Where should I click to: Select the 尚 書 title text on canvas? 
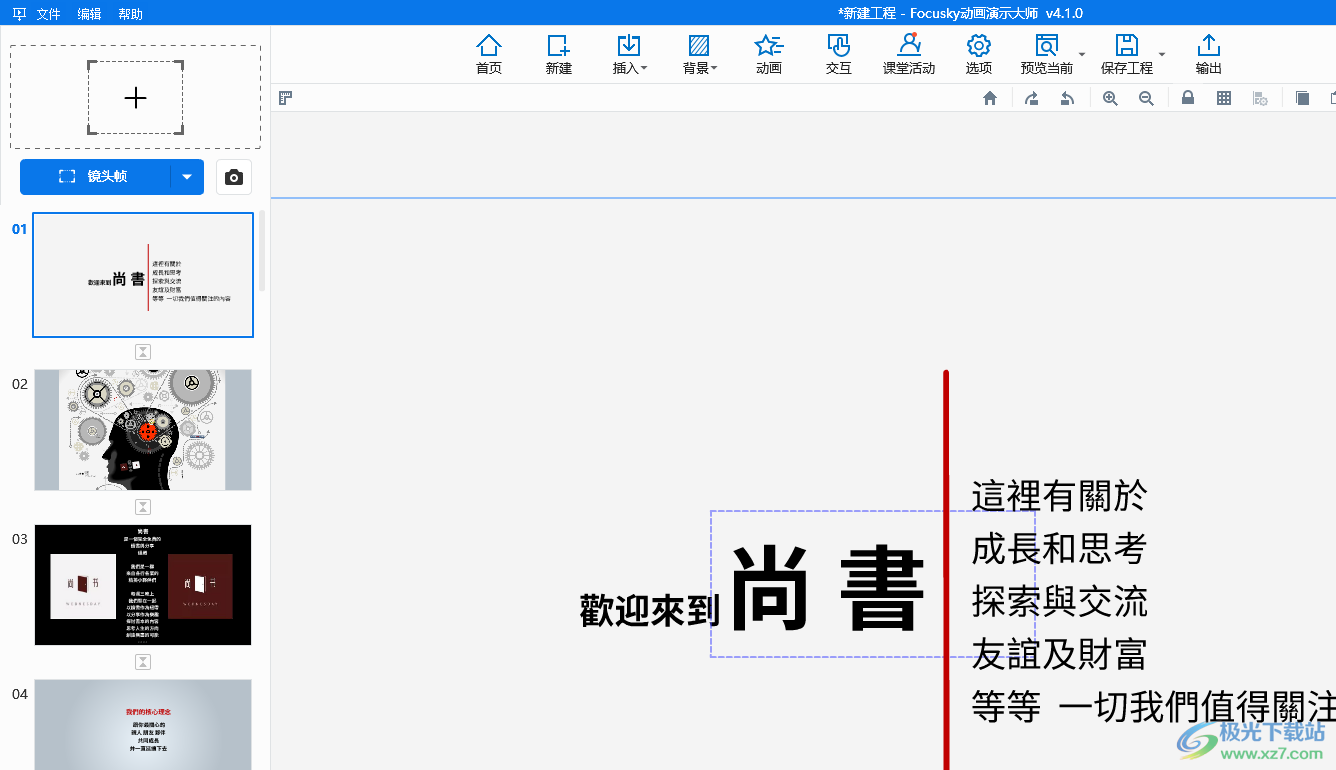pyautogui.click(x=828, y=590)
